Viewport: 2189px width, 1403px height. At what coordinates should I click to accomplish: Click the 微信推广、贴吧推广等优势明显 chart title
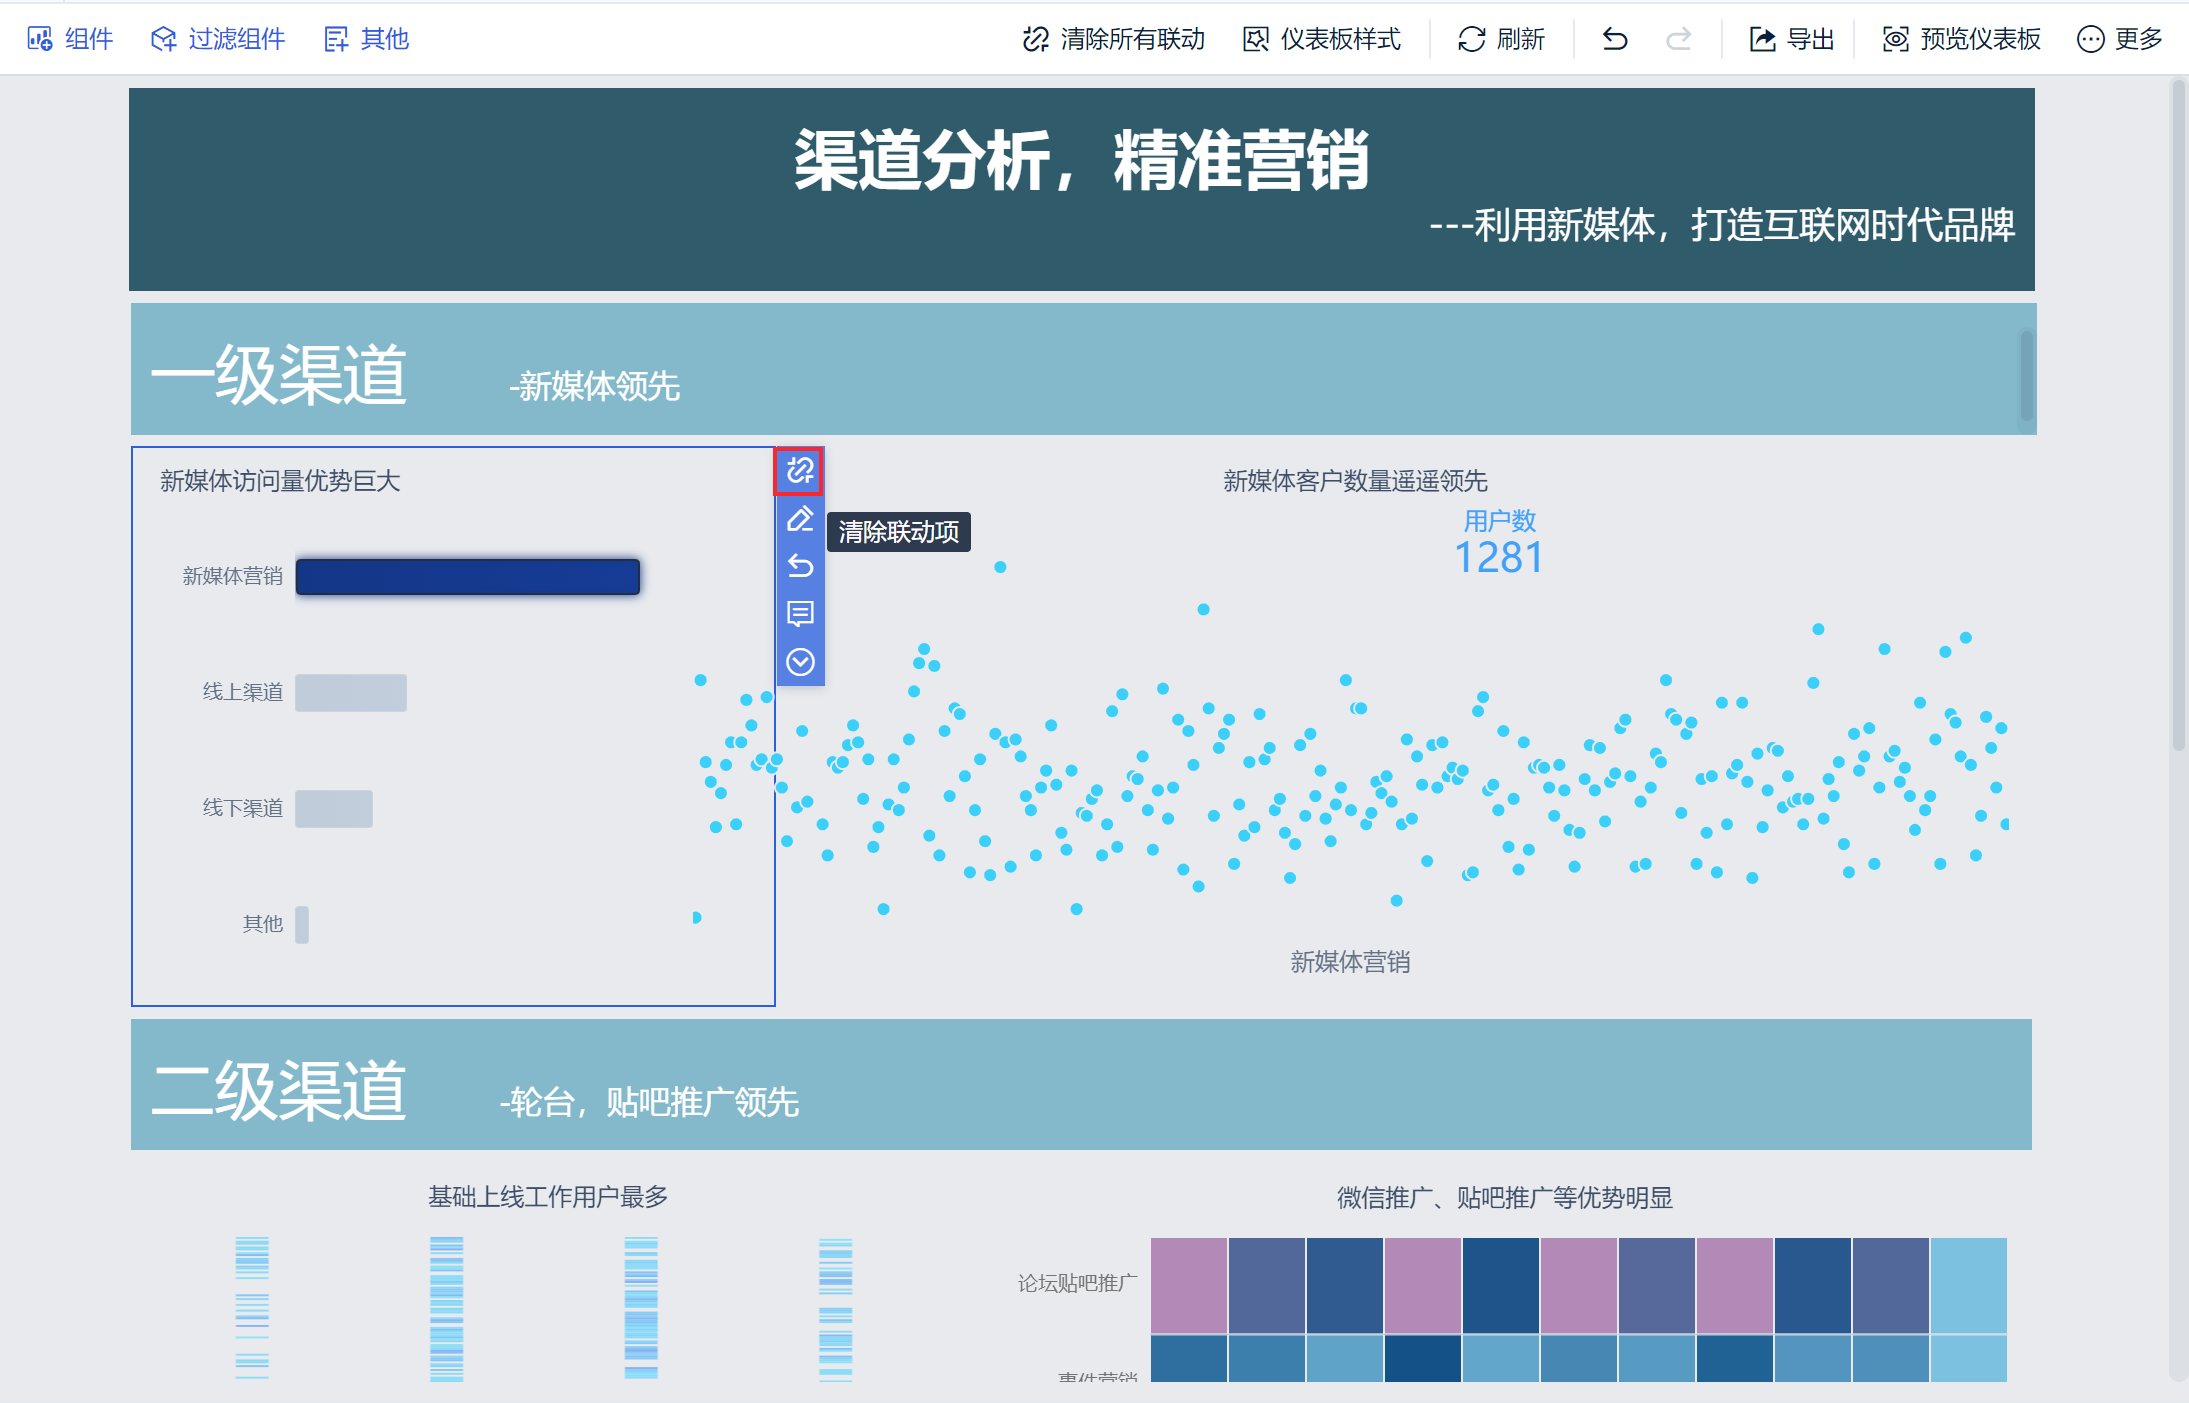1505,1197
